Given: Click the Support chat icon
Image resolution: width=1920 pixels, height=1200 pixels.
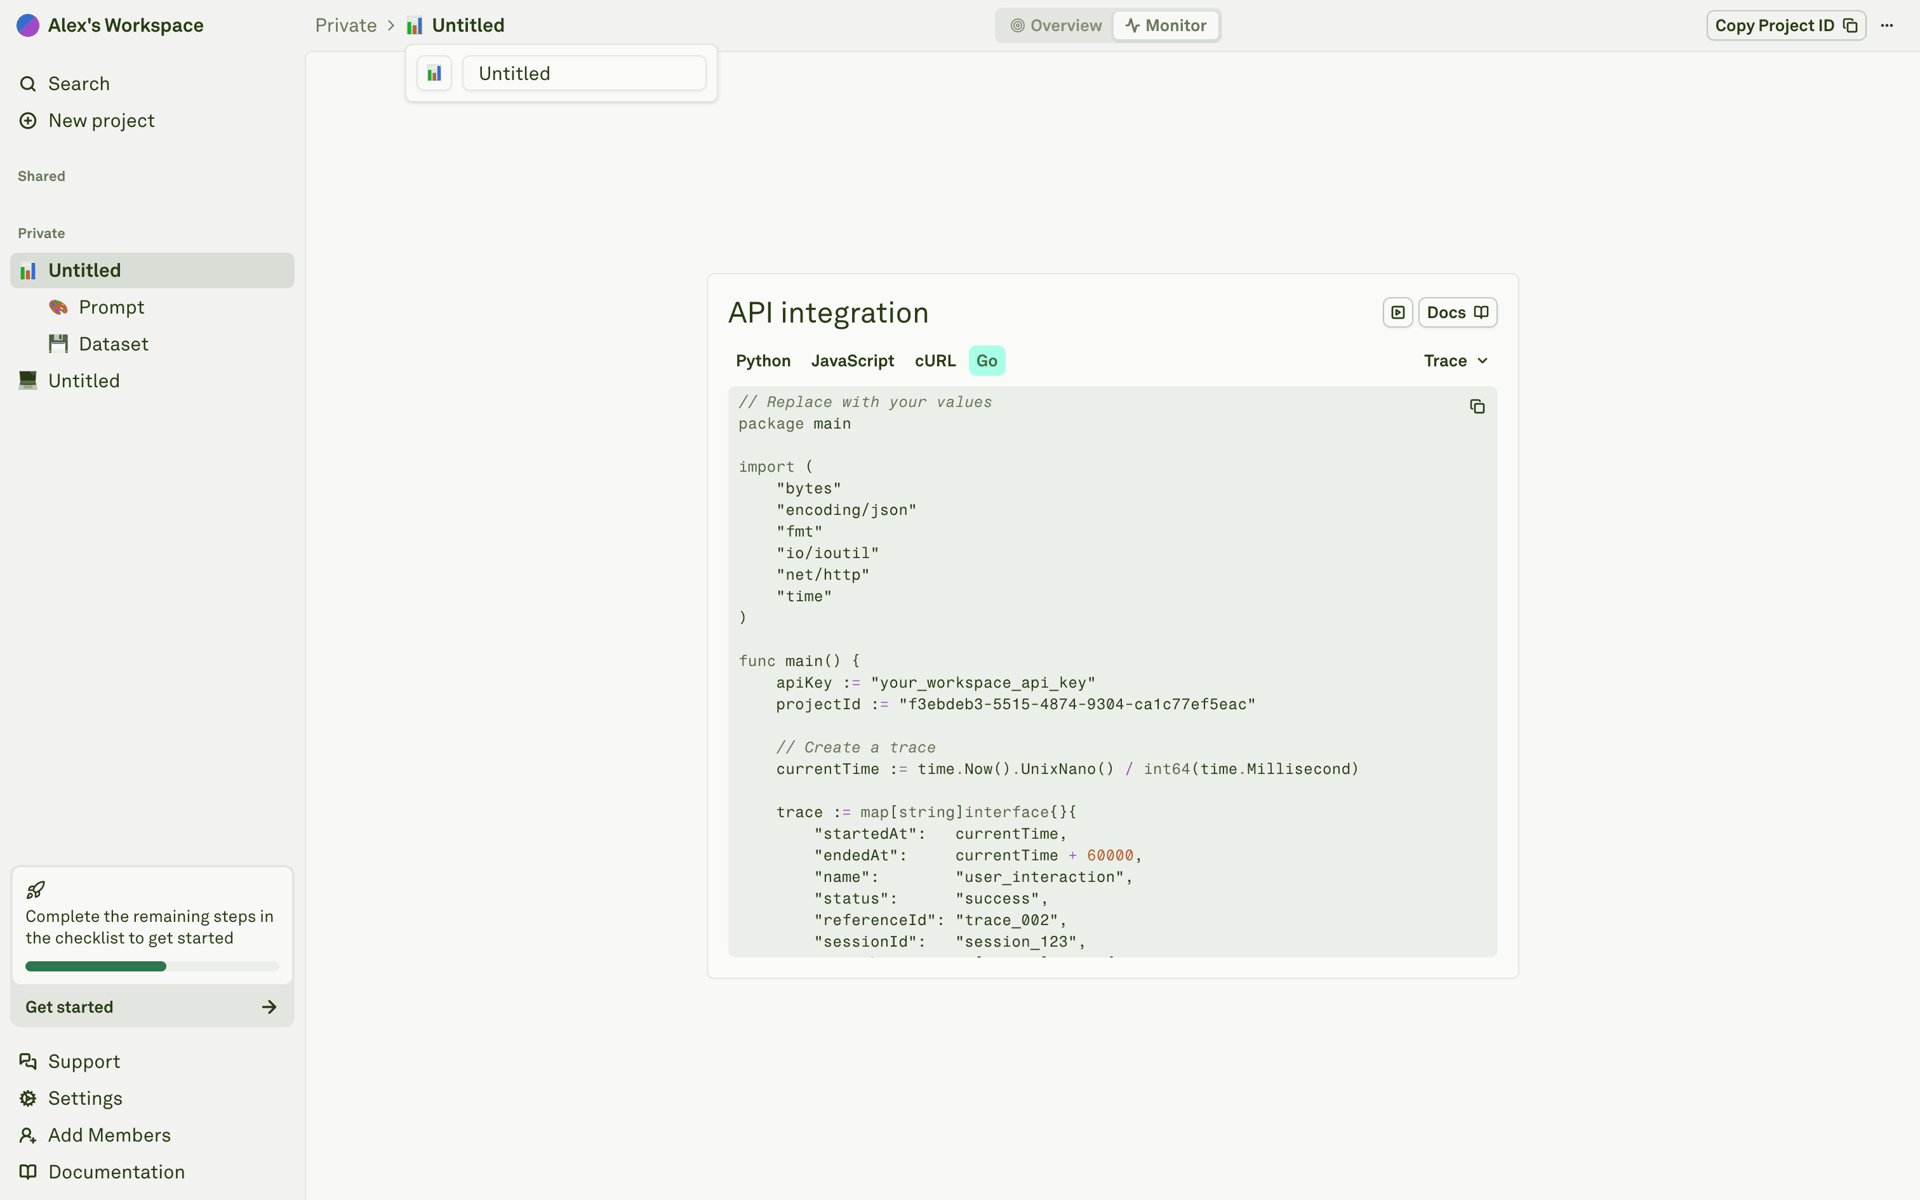Looking at the screenshot, I should coord(28,1061).
